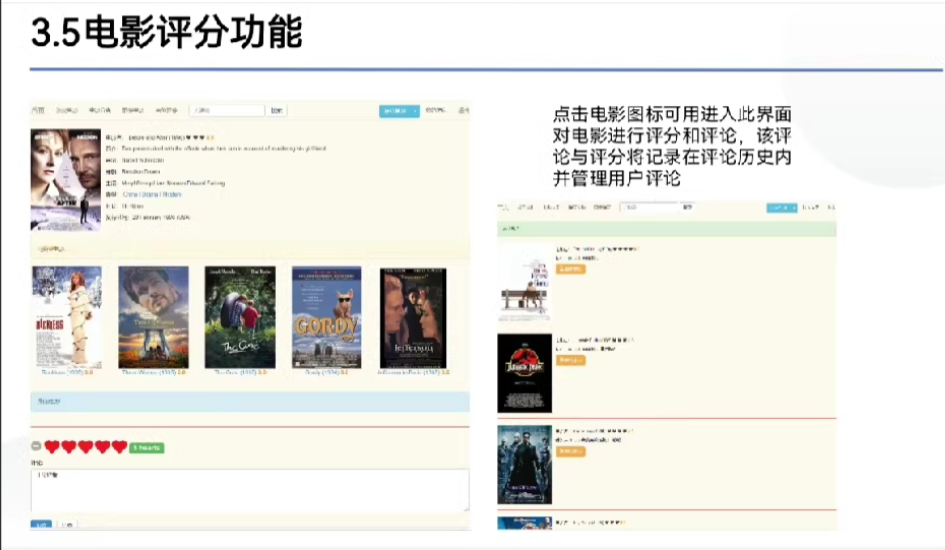Screen dimensions: 945x550
Task: Click the light blue banner above the rating section
Action: pyautogui.click(x=250, y=401)
